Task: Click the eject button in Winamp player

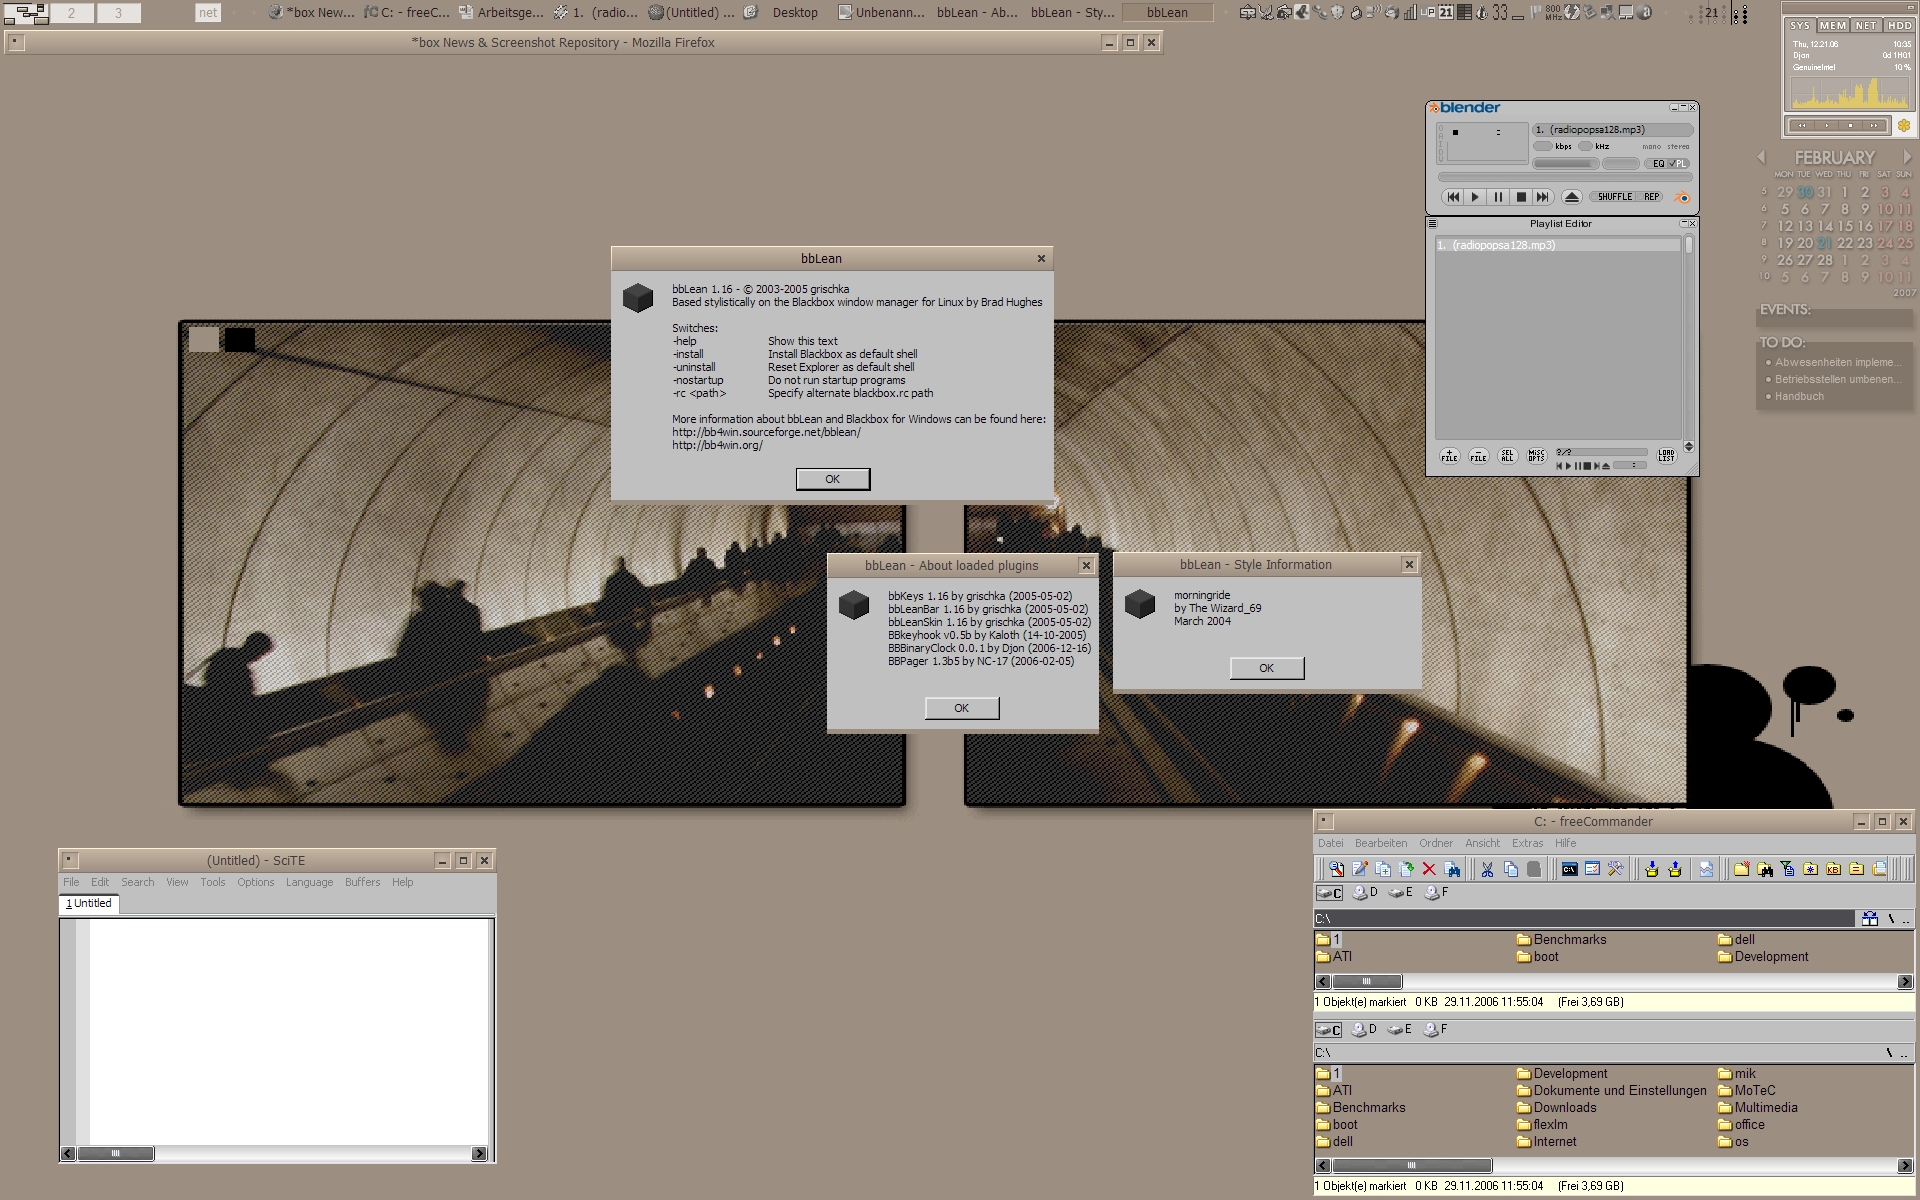Action: point(1572,197)
